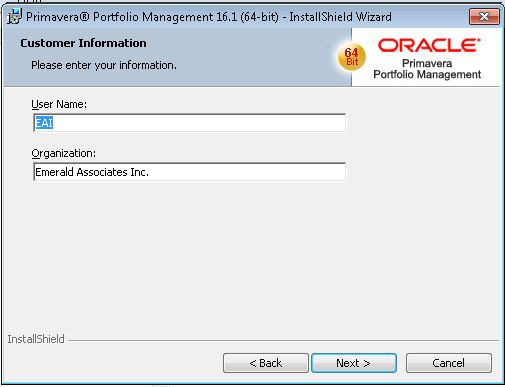
Task: Click the Organization input field
Action: tap(190, 172)
